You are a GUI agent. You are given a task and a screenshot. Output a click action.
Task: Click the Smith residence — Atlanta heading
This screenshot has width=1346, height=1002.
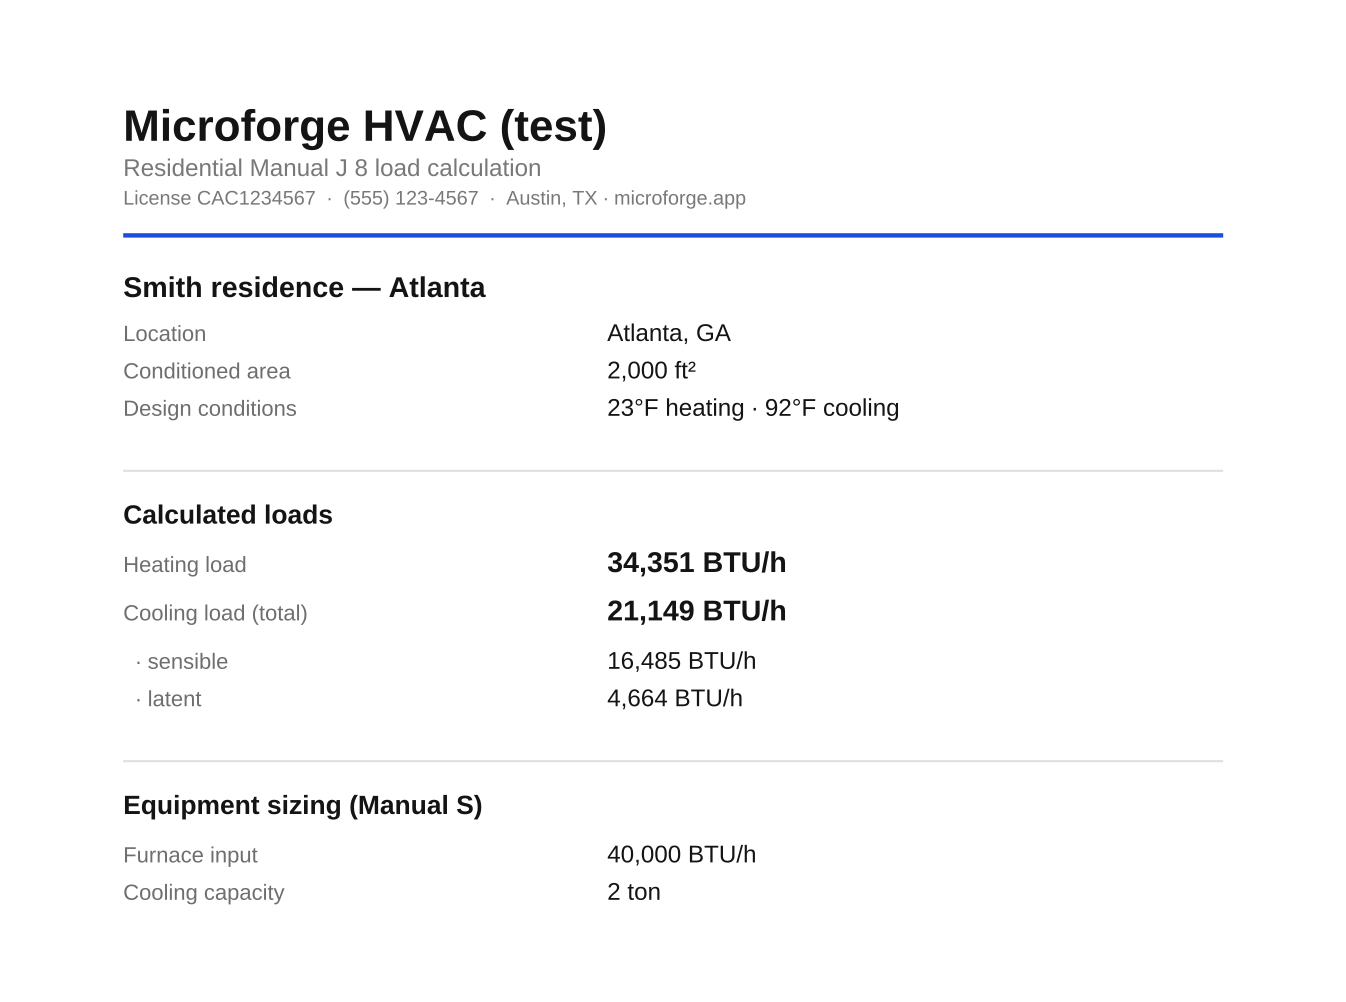[x=304, y=288]
